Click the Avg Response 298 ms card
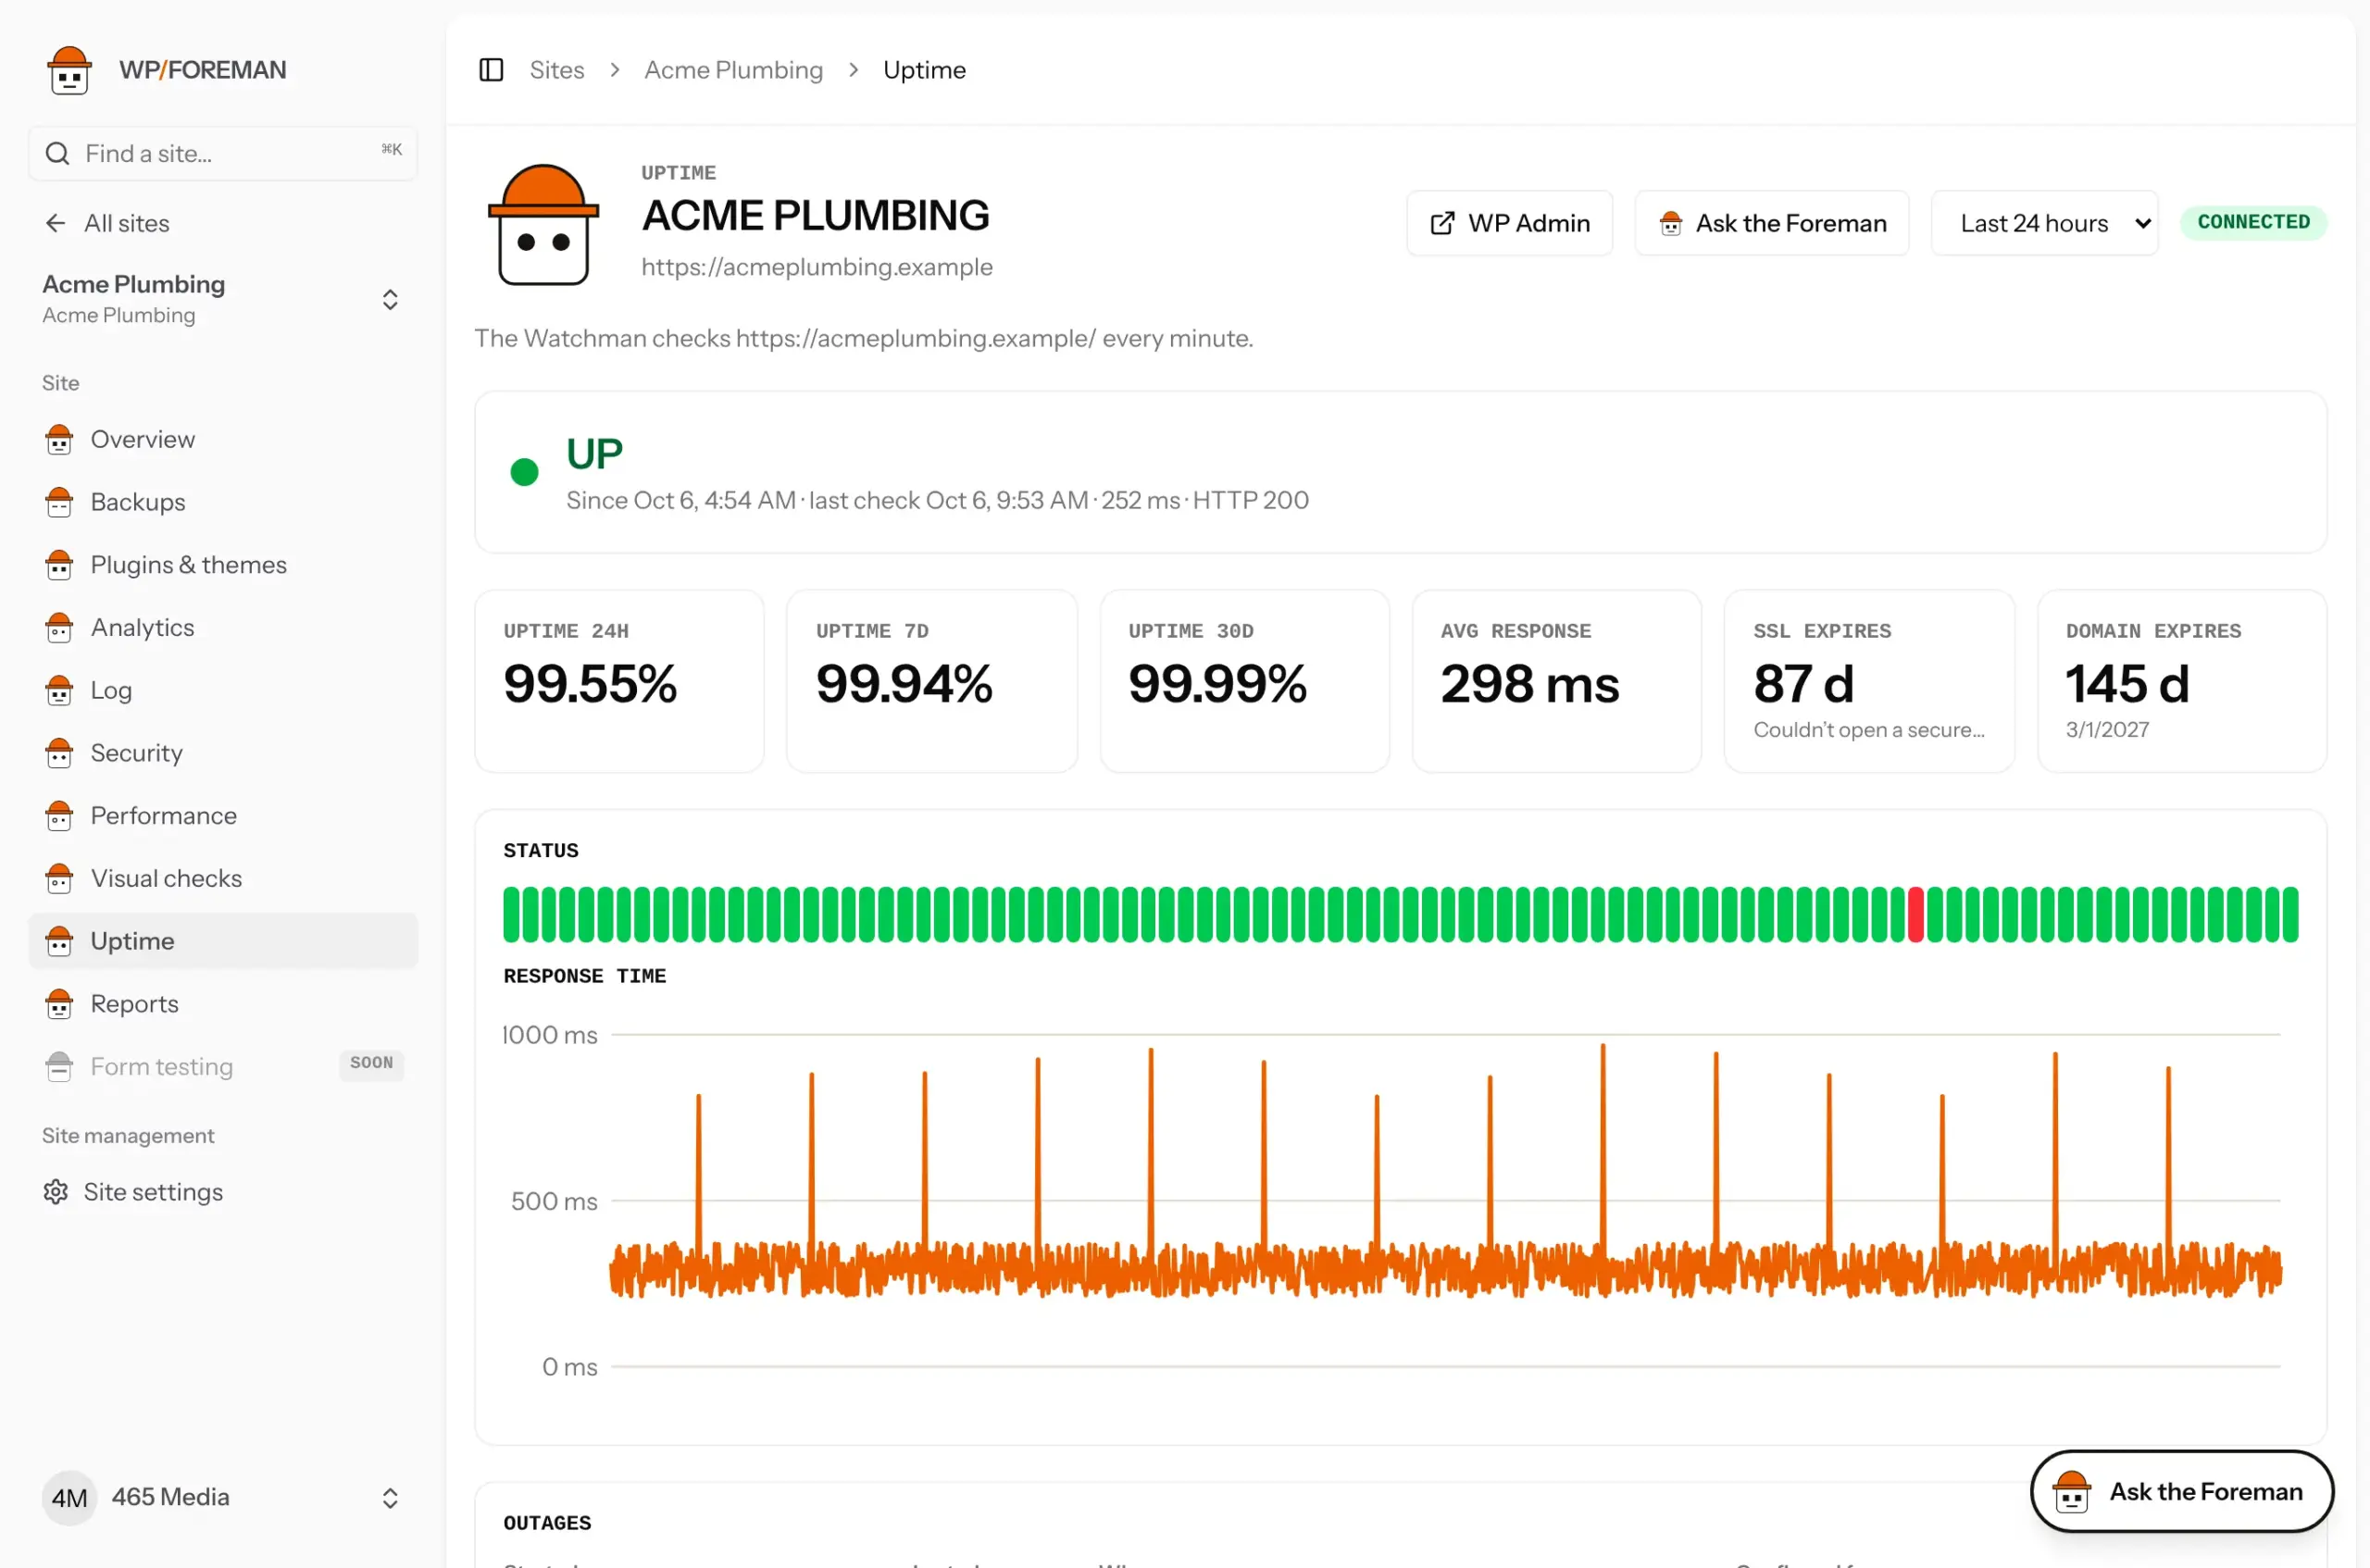 tap(1556, 681)
